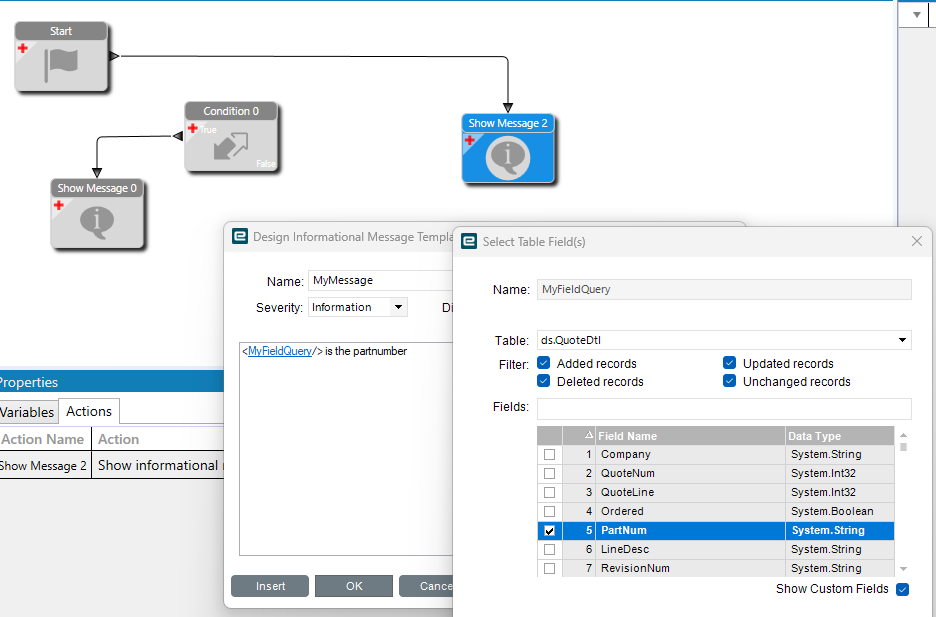Open the MyFieldQuery link in message
This screenshot has height=617, width=936.
(280, 351)
